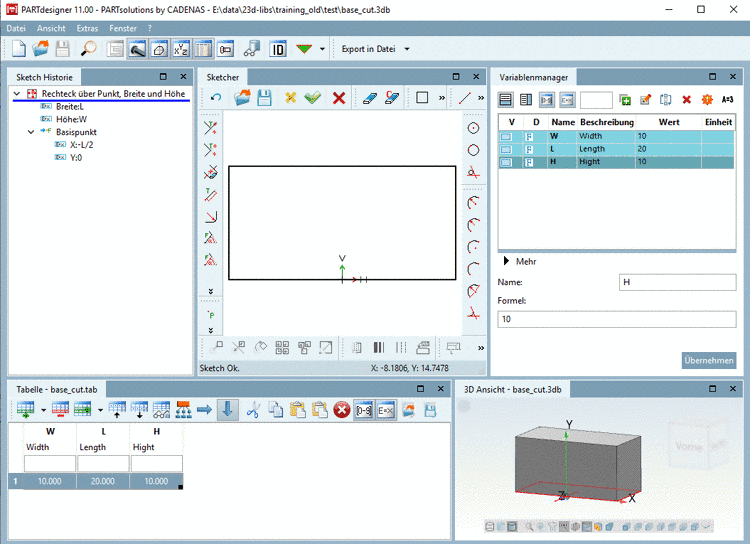Click the ID button in main toolbar
This screenshot has height=544, width=750.
click(x=277, y=48)
